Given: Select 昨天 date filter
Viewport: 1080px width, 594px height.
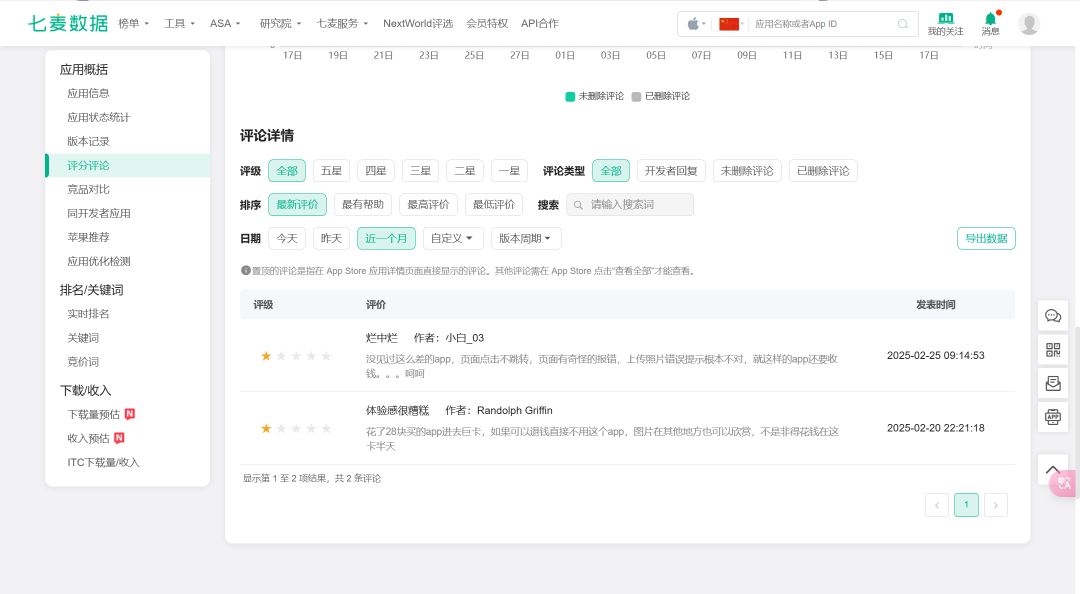Looking at the screenshot, I should point(331,238).
